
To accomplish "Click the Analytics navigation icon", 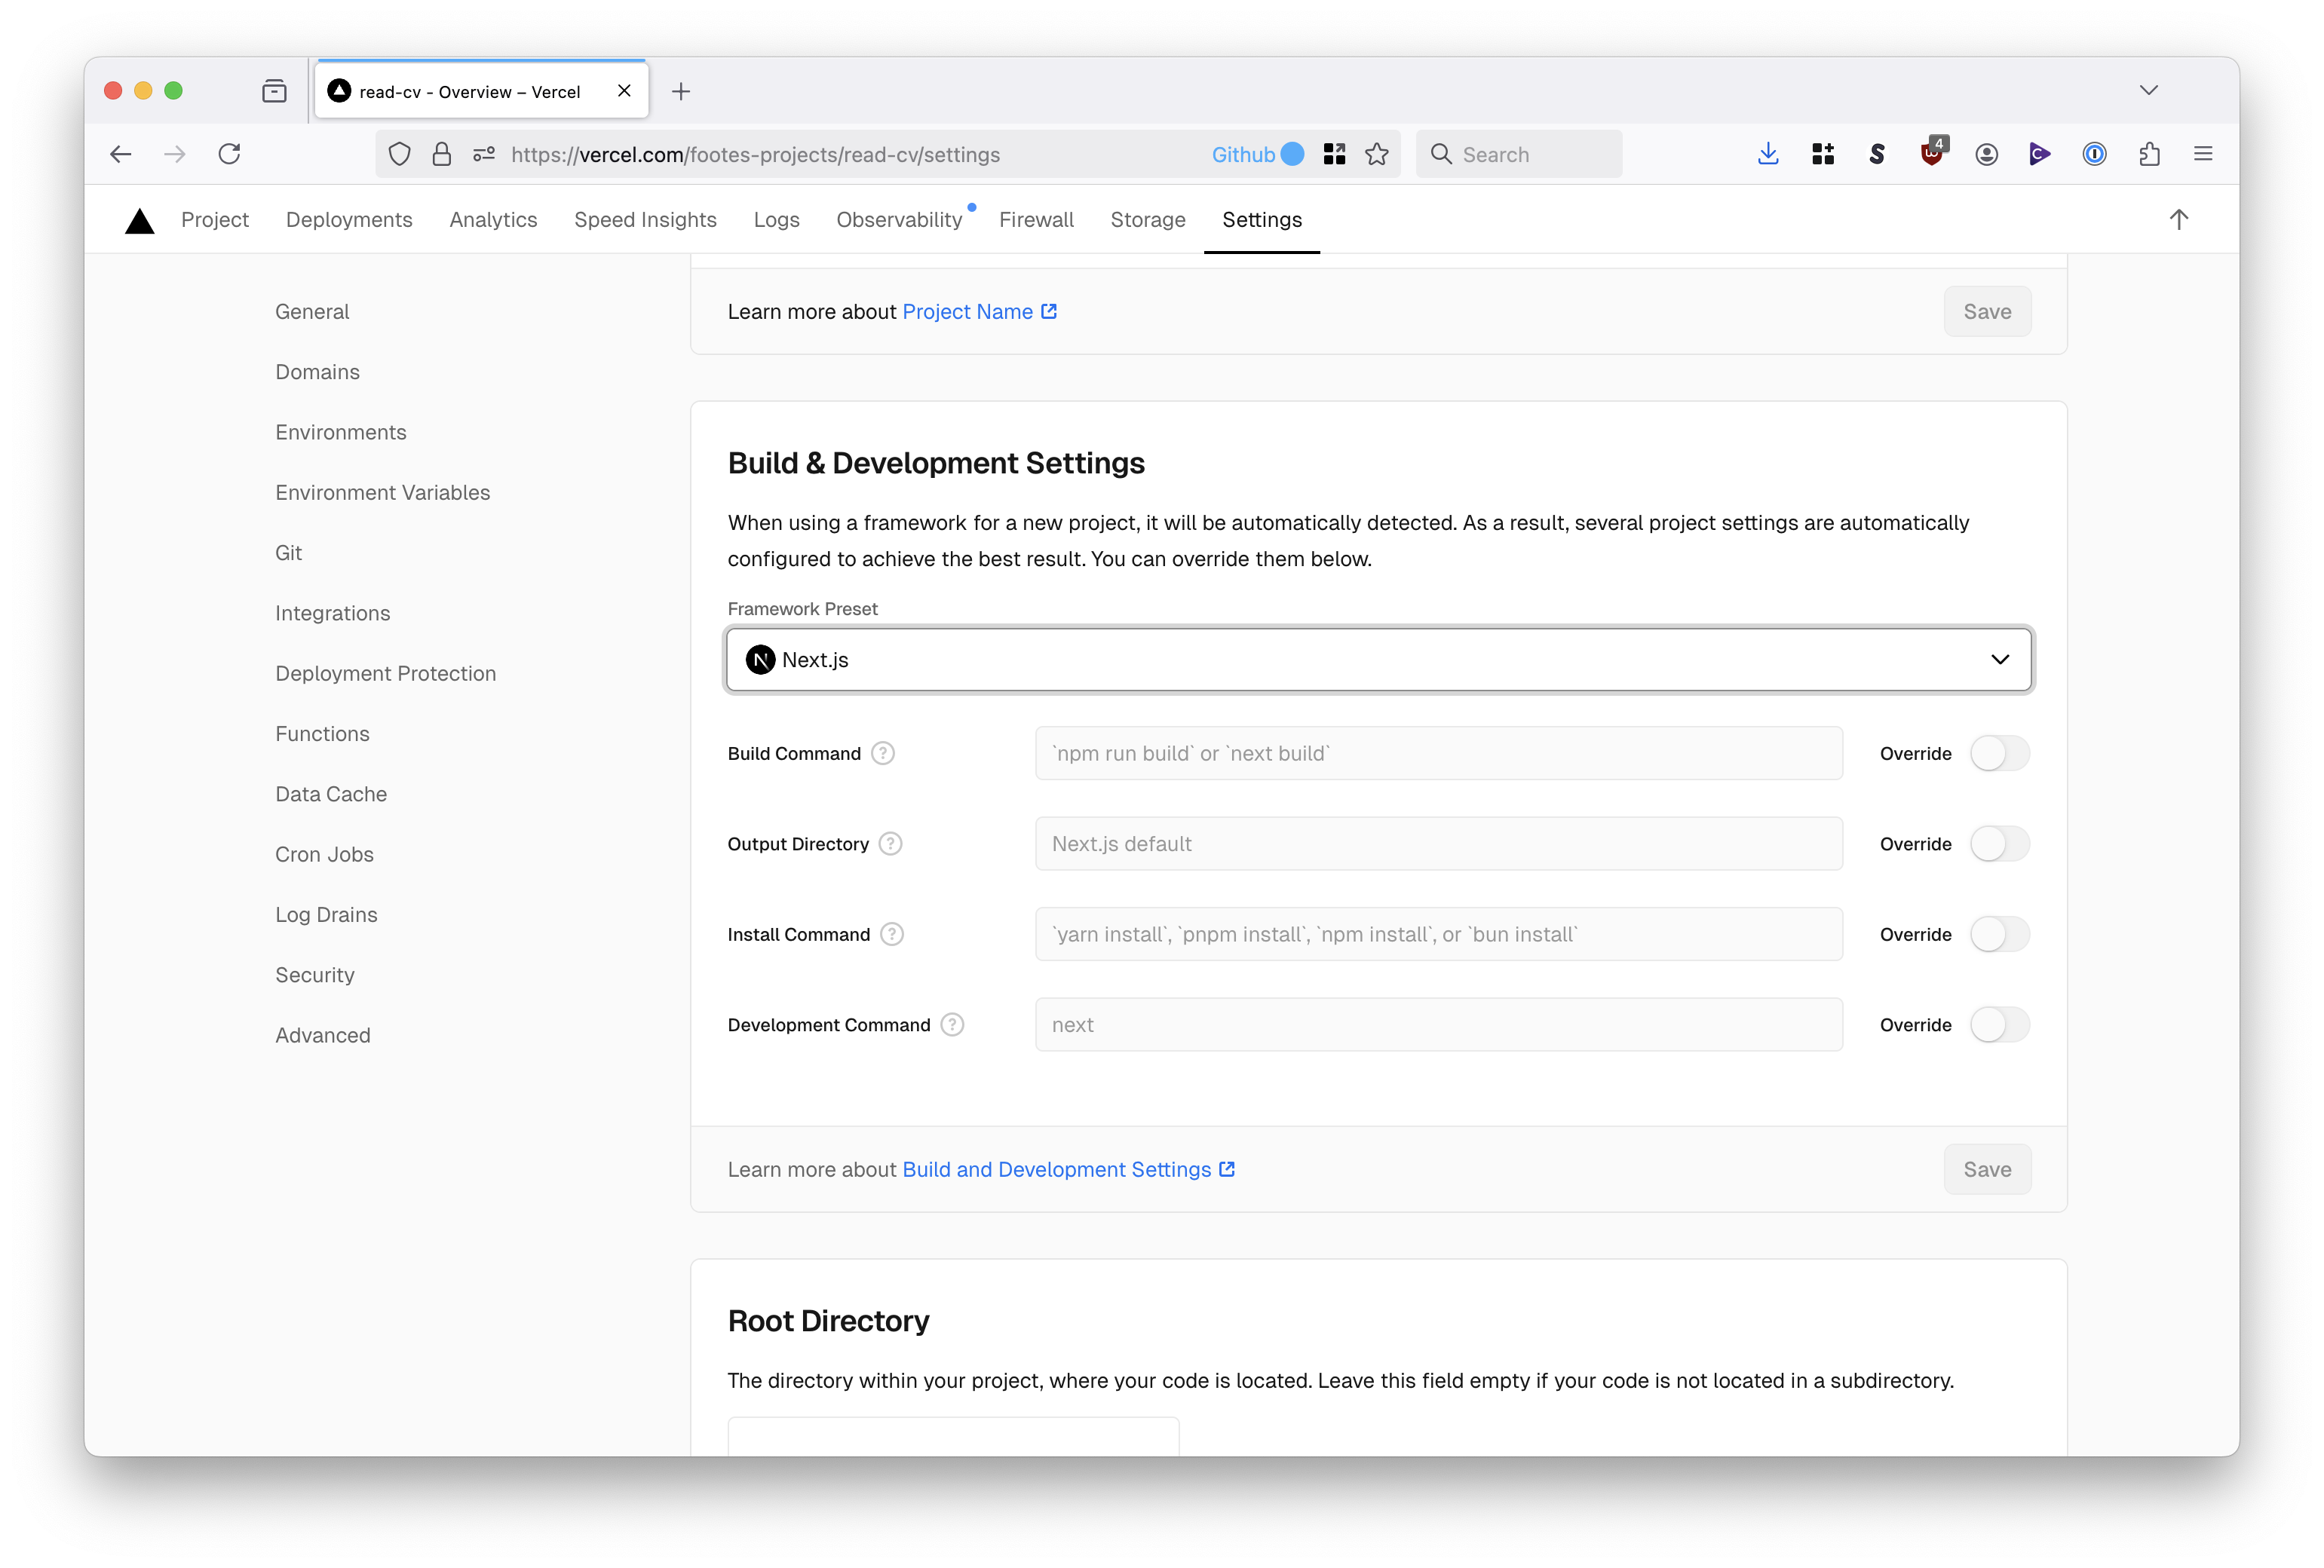I will tap(493, 219).
